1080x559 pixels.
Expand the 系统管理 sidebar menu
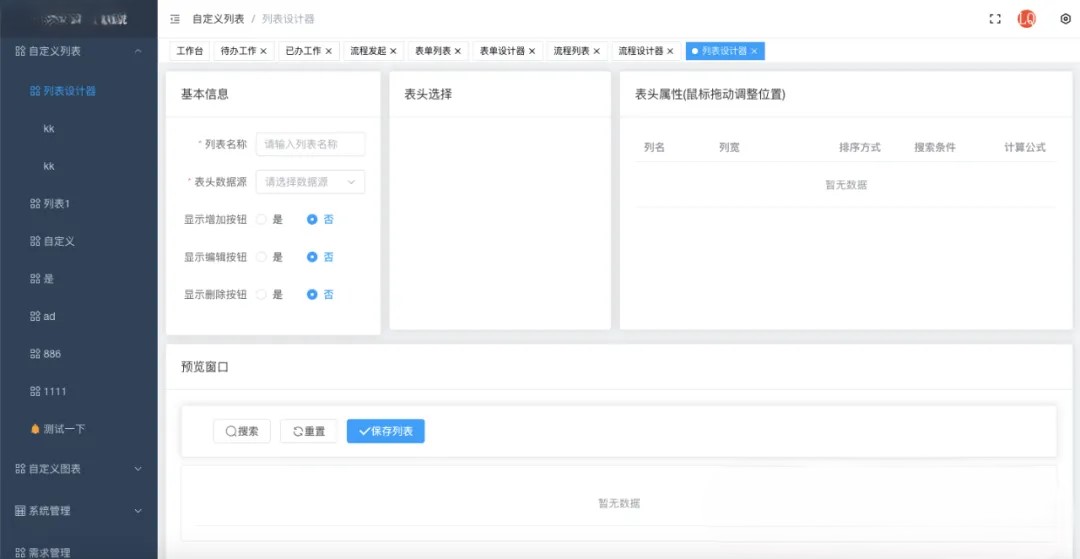click(138, 511)
